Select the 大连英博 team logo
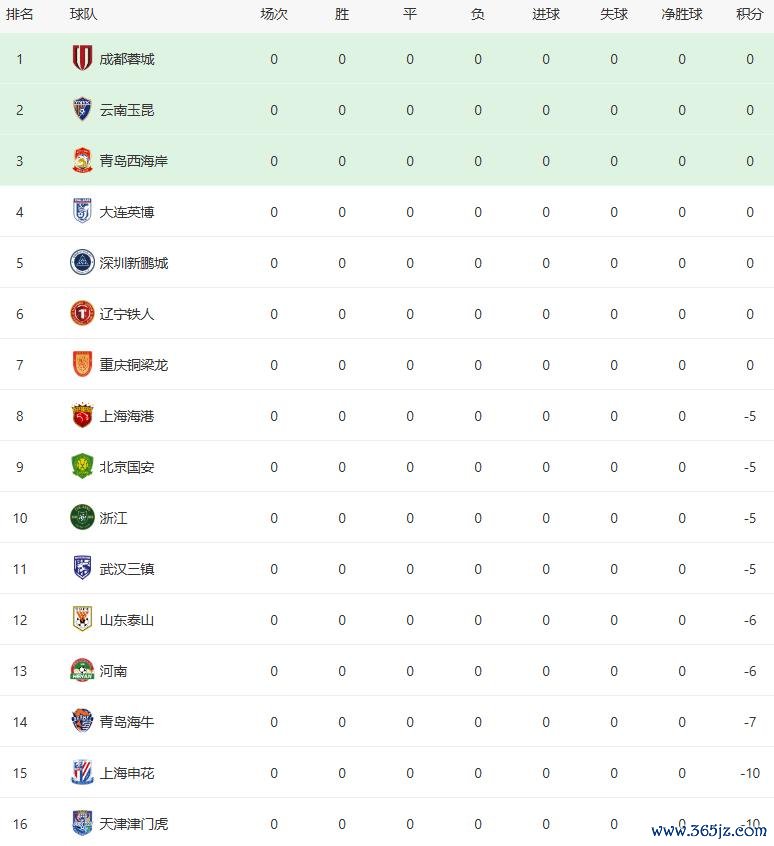 coord(82,212)
